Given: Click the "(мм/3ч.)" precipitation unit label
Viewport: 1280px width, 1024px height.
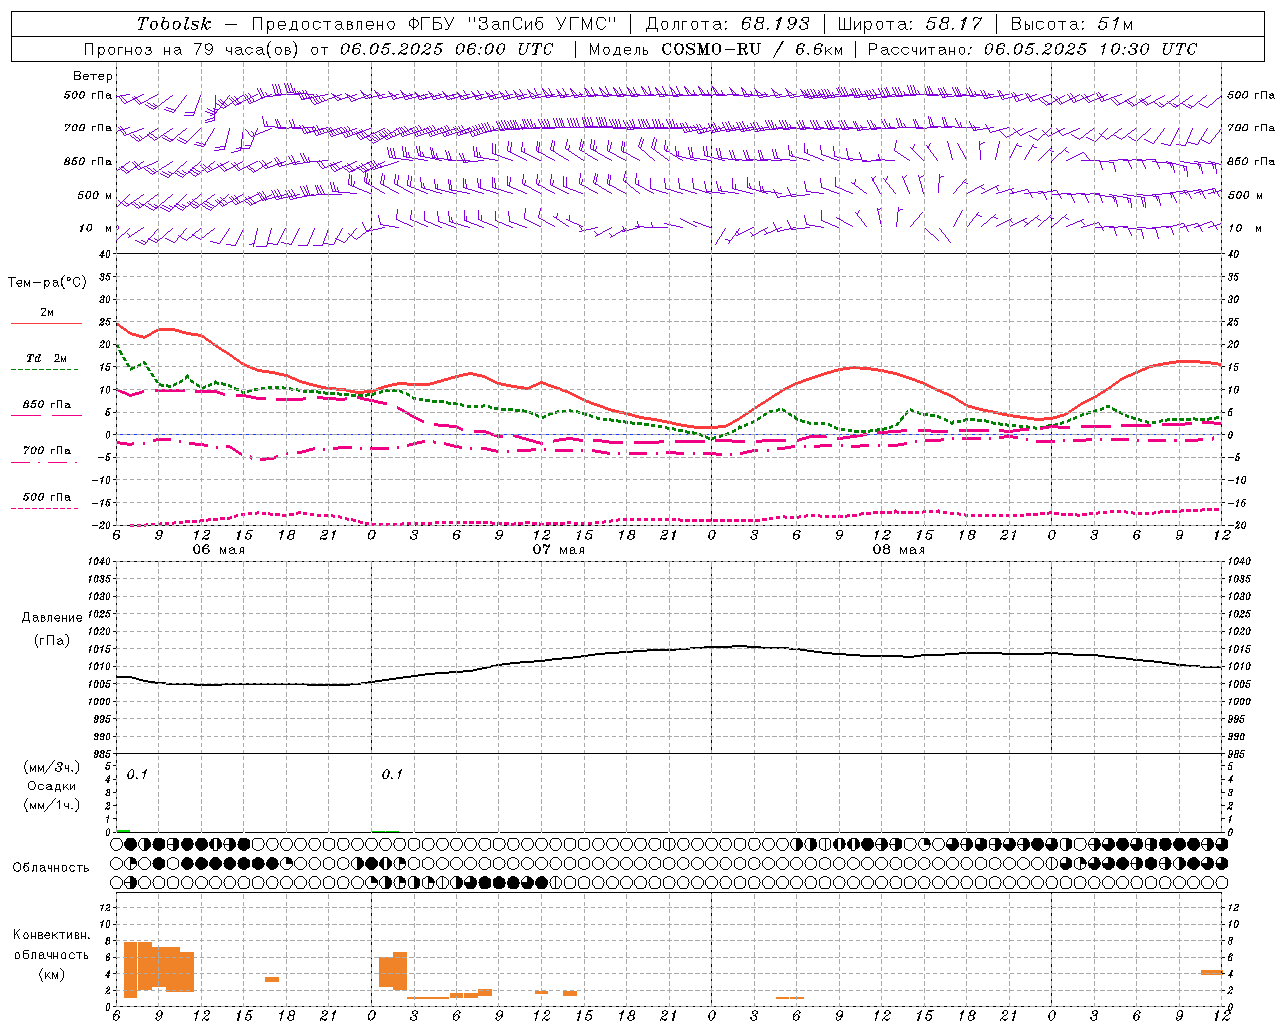Looking at the screenshot, I should pos(51,767).
